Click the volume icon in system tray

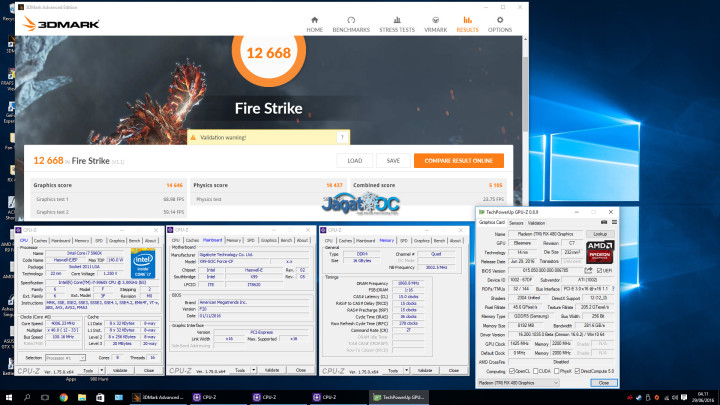pos(675,398)
